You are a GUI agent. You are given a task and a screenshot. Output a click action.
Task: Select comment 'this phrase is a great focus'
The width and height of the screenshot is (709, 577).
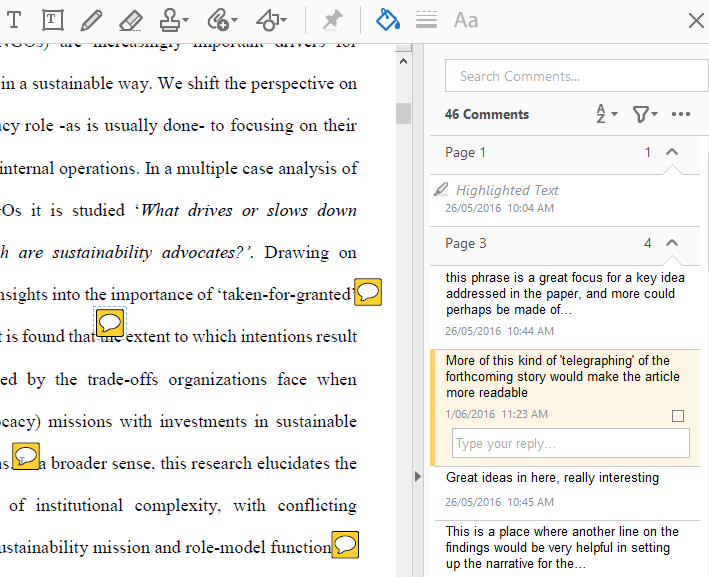[565, 306]
